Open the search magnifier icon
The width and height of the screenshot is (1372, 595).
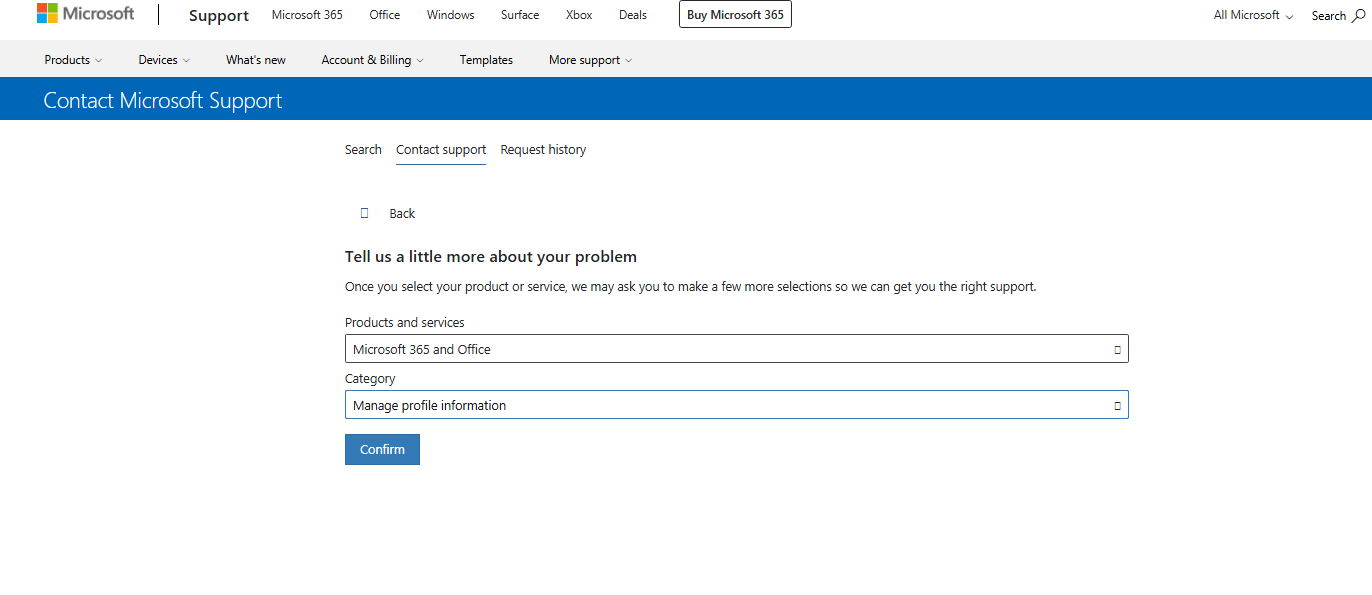click(x=1357, y=15)
